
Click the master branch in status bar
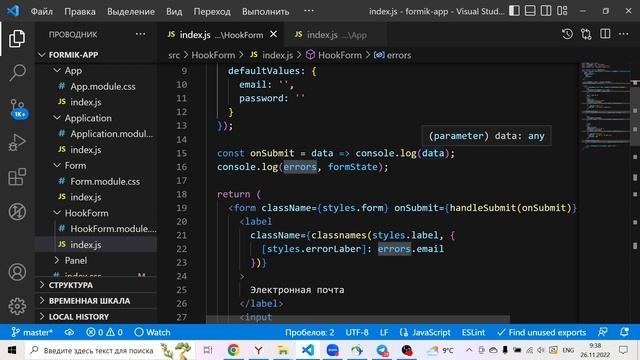(32, 332)
